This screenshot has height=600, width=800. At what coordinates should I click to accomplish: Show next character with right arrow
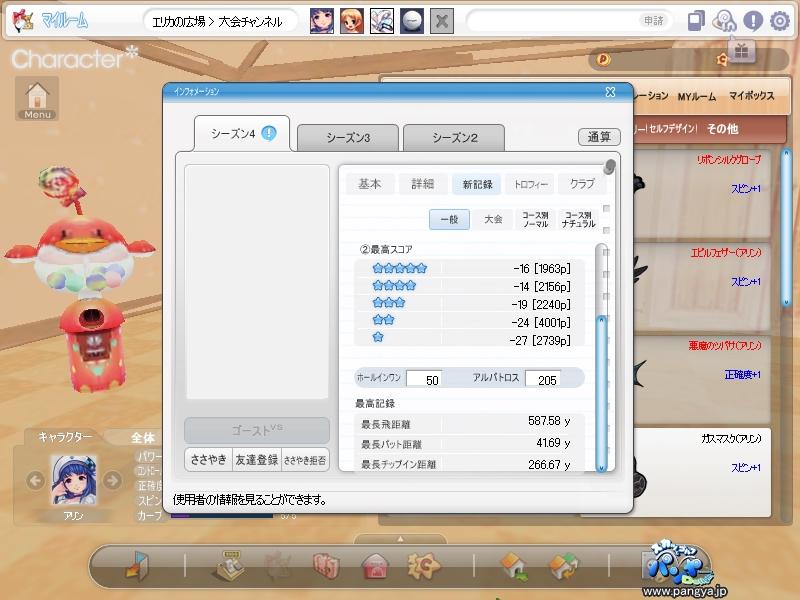click(112, 481)
